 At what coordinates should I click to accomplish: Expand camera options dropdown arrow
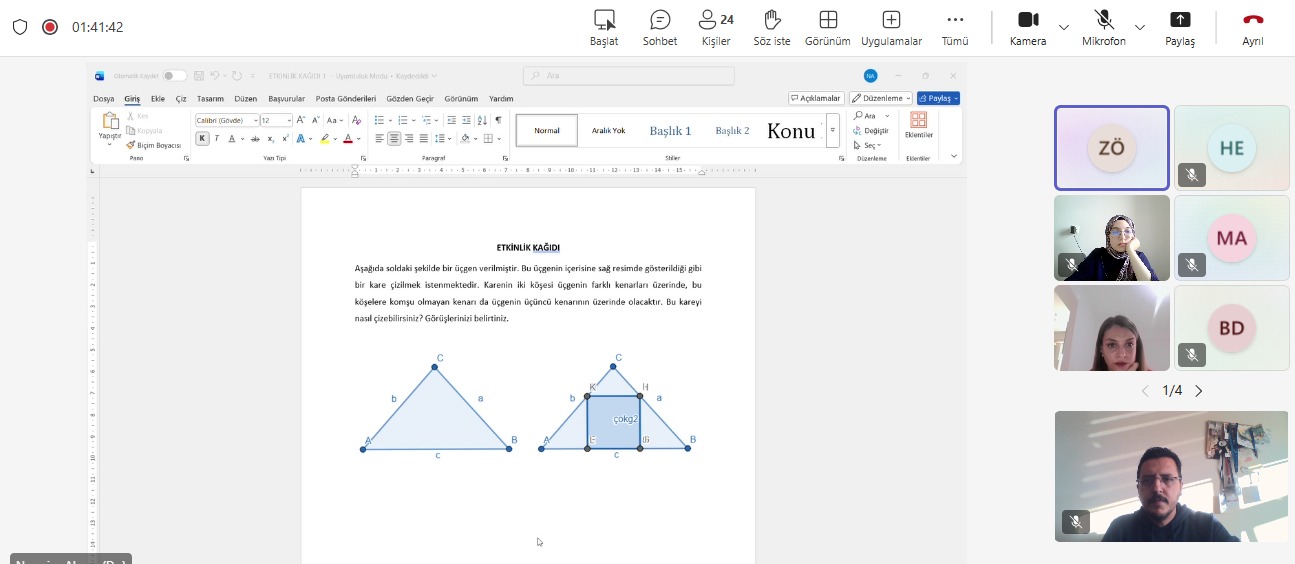tap(1064, 27)
